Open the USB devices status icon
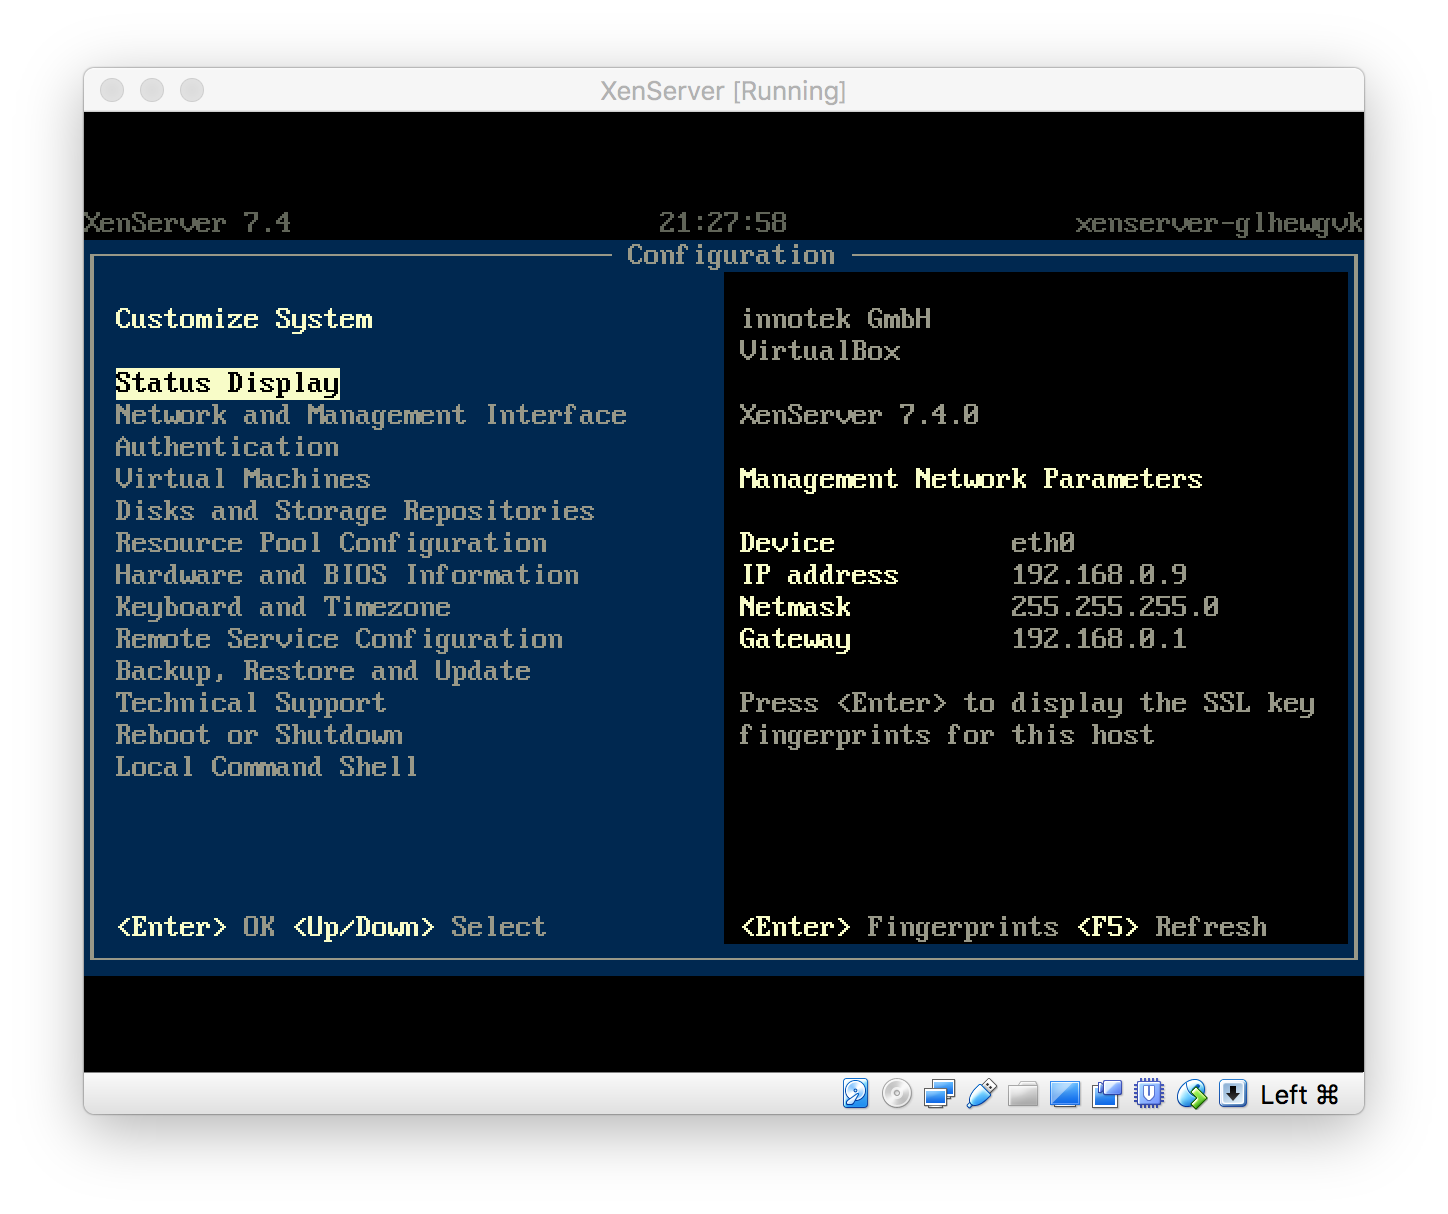Screen dimensions: 1448x1214 pos(981,1094)
